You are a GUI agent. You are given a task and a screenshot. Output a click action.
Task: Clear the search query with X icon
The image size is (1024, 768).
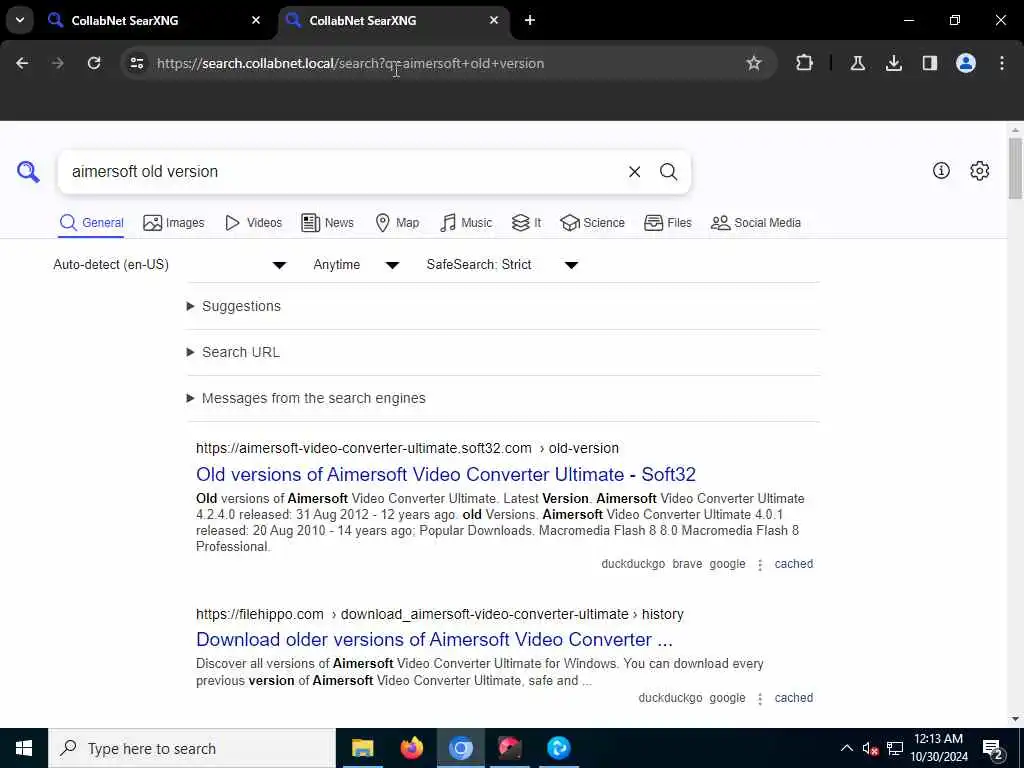click(x=634, y=172)
